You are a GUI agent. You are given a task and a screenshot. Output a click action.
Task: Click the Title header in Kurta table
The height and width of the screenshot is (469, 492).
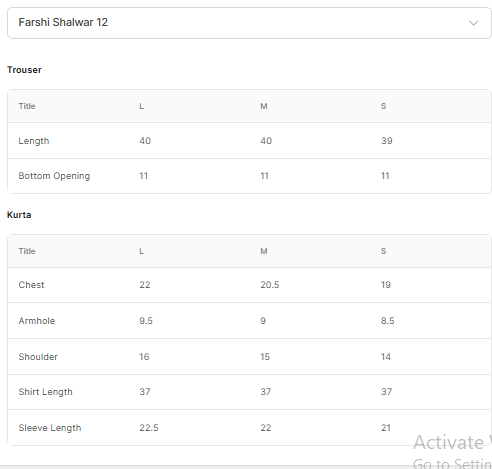(27, 251)
